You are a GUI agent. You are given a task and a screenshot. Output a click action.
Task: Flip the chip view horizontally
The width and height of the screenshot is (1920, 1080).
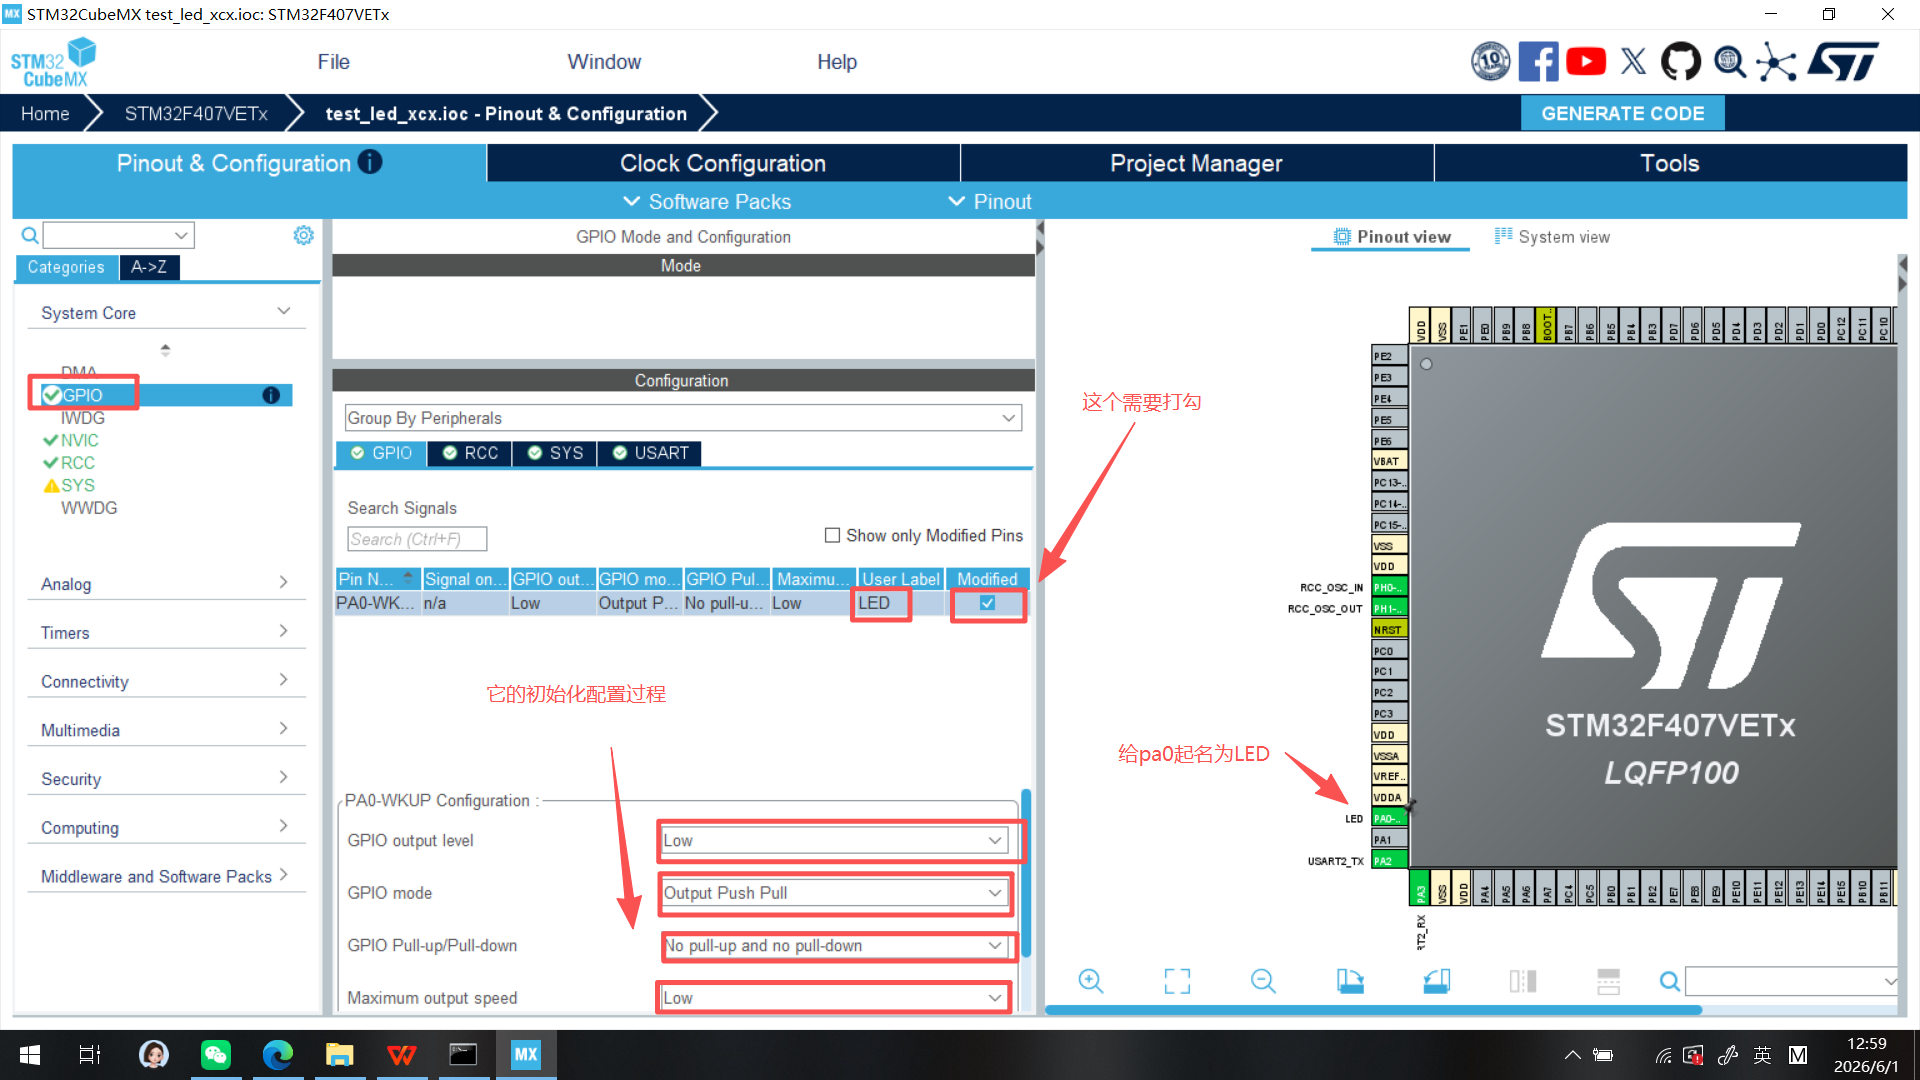(1523, 981)
